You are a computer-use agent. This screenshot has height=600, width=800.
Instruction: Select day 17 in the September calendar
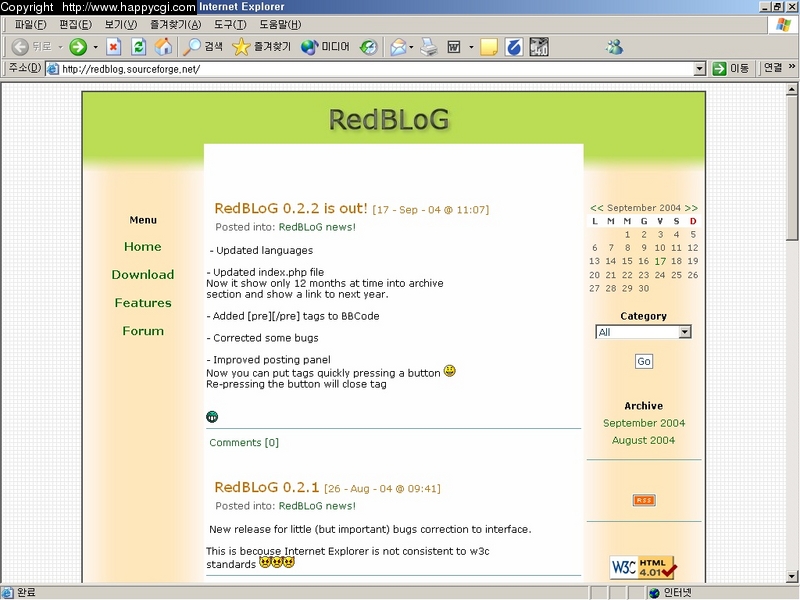click(x=660, y=261)
